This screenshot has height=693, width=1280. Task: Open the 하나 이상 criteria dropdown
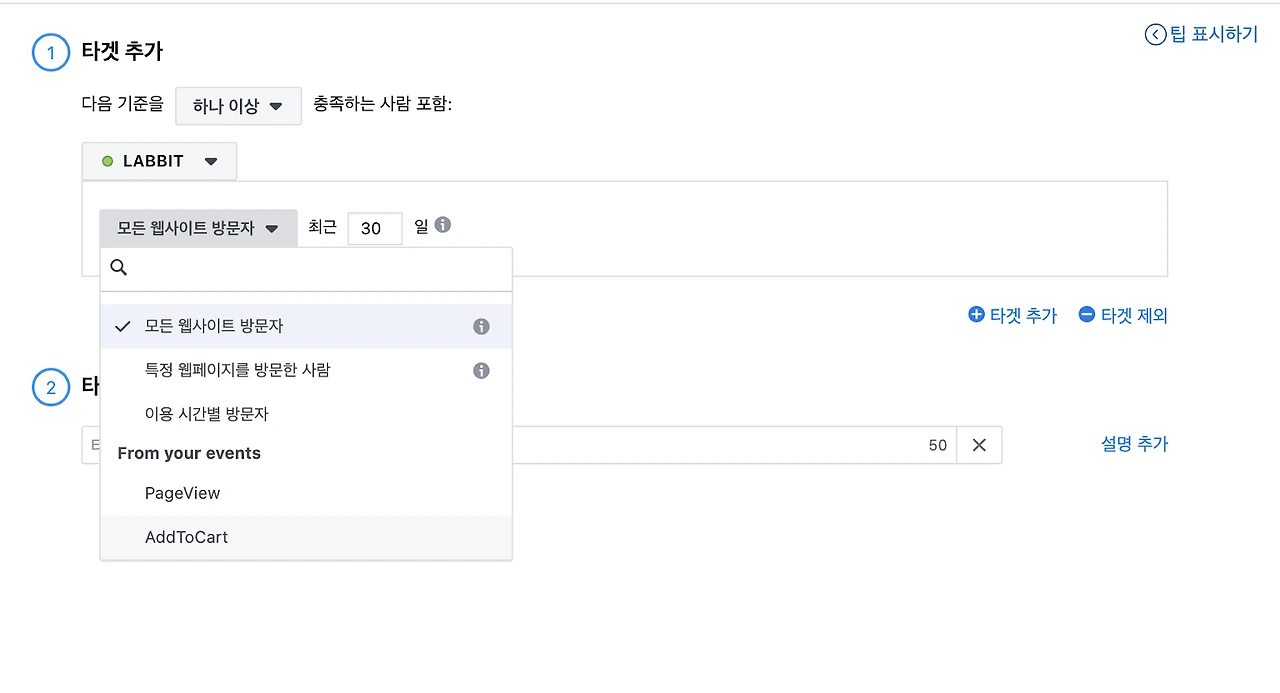(238, 106)
